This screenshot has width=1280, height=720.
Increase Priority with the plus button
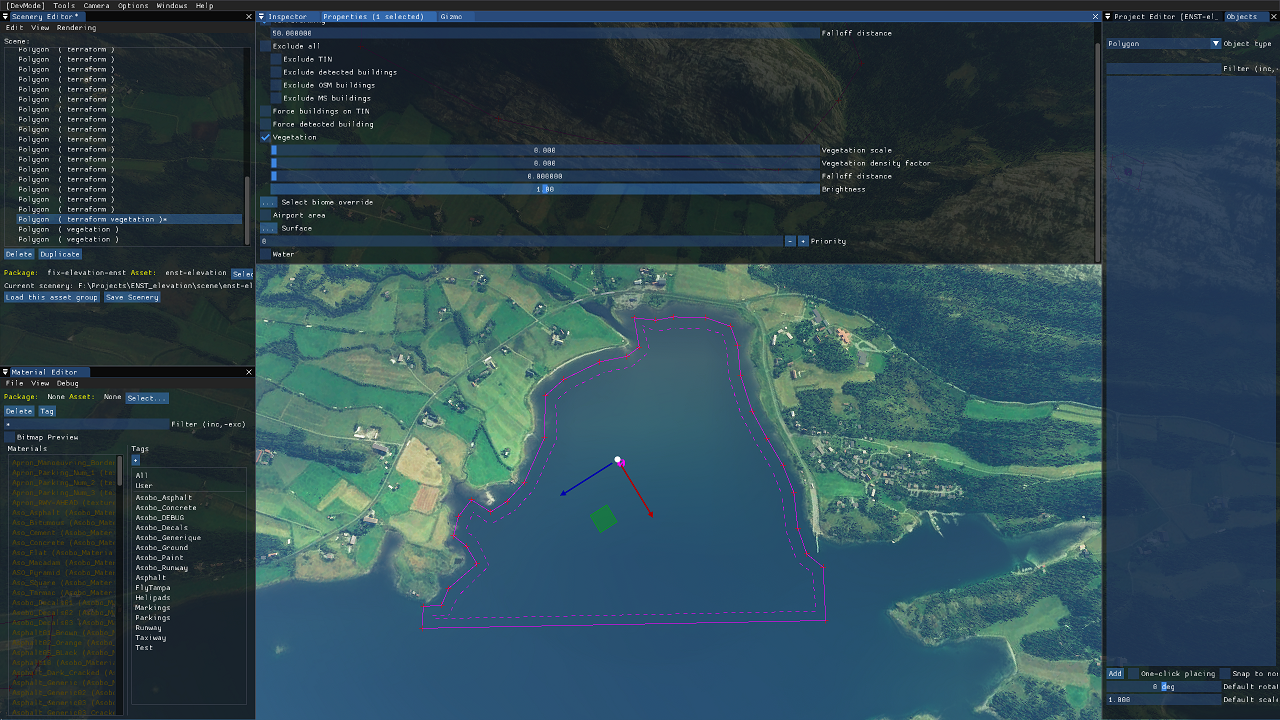click(x=803, y=241)
